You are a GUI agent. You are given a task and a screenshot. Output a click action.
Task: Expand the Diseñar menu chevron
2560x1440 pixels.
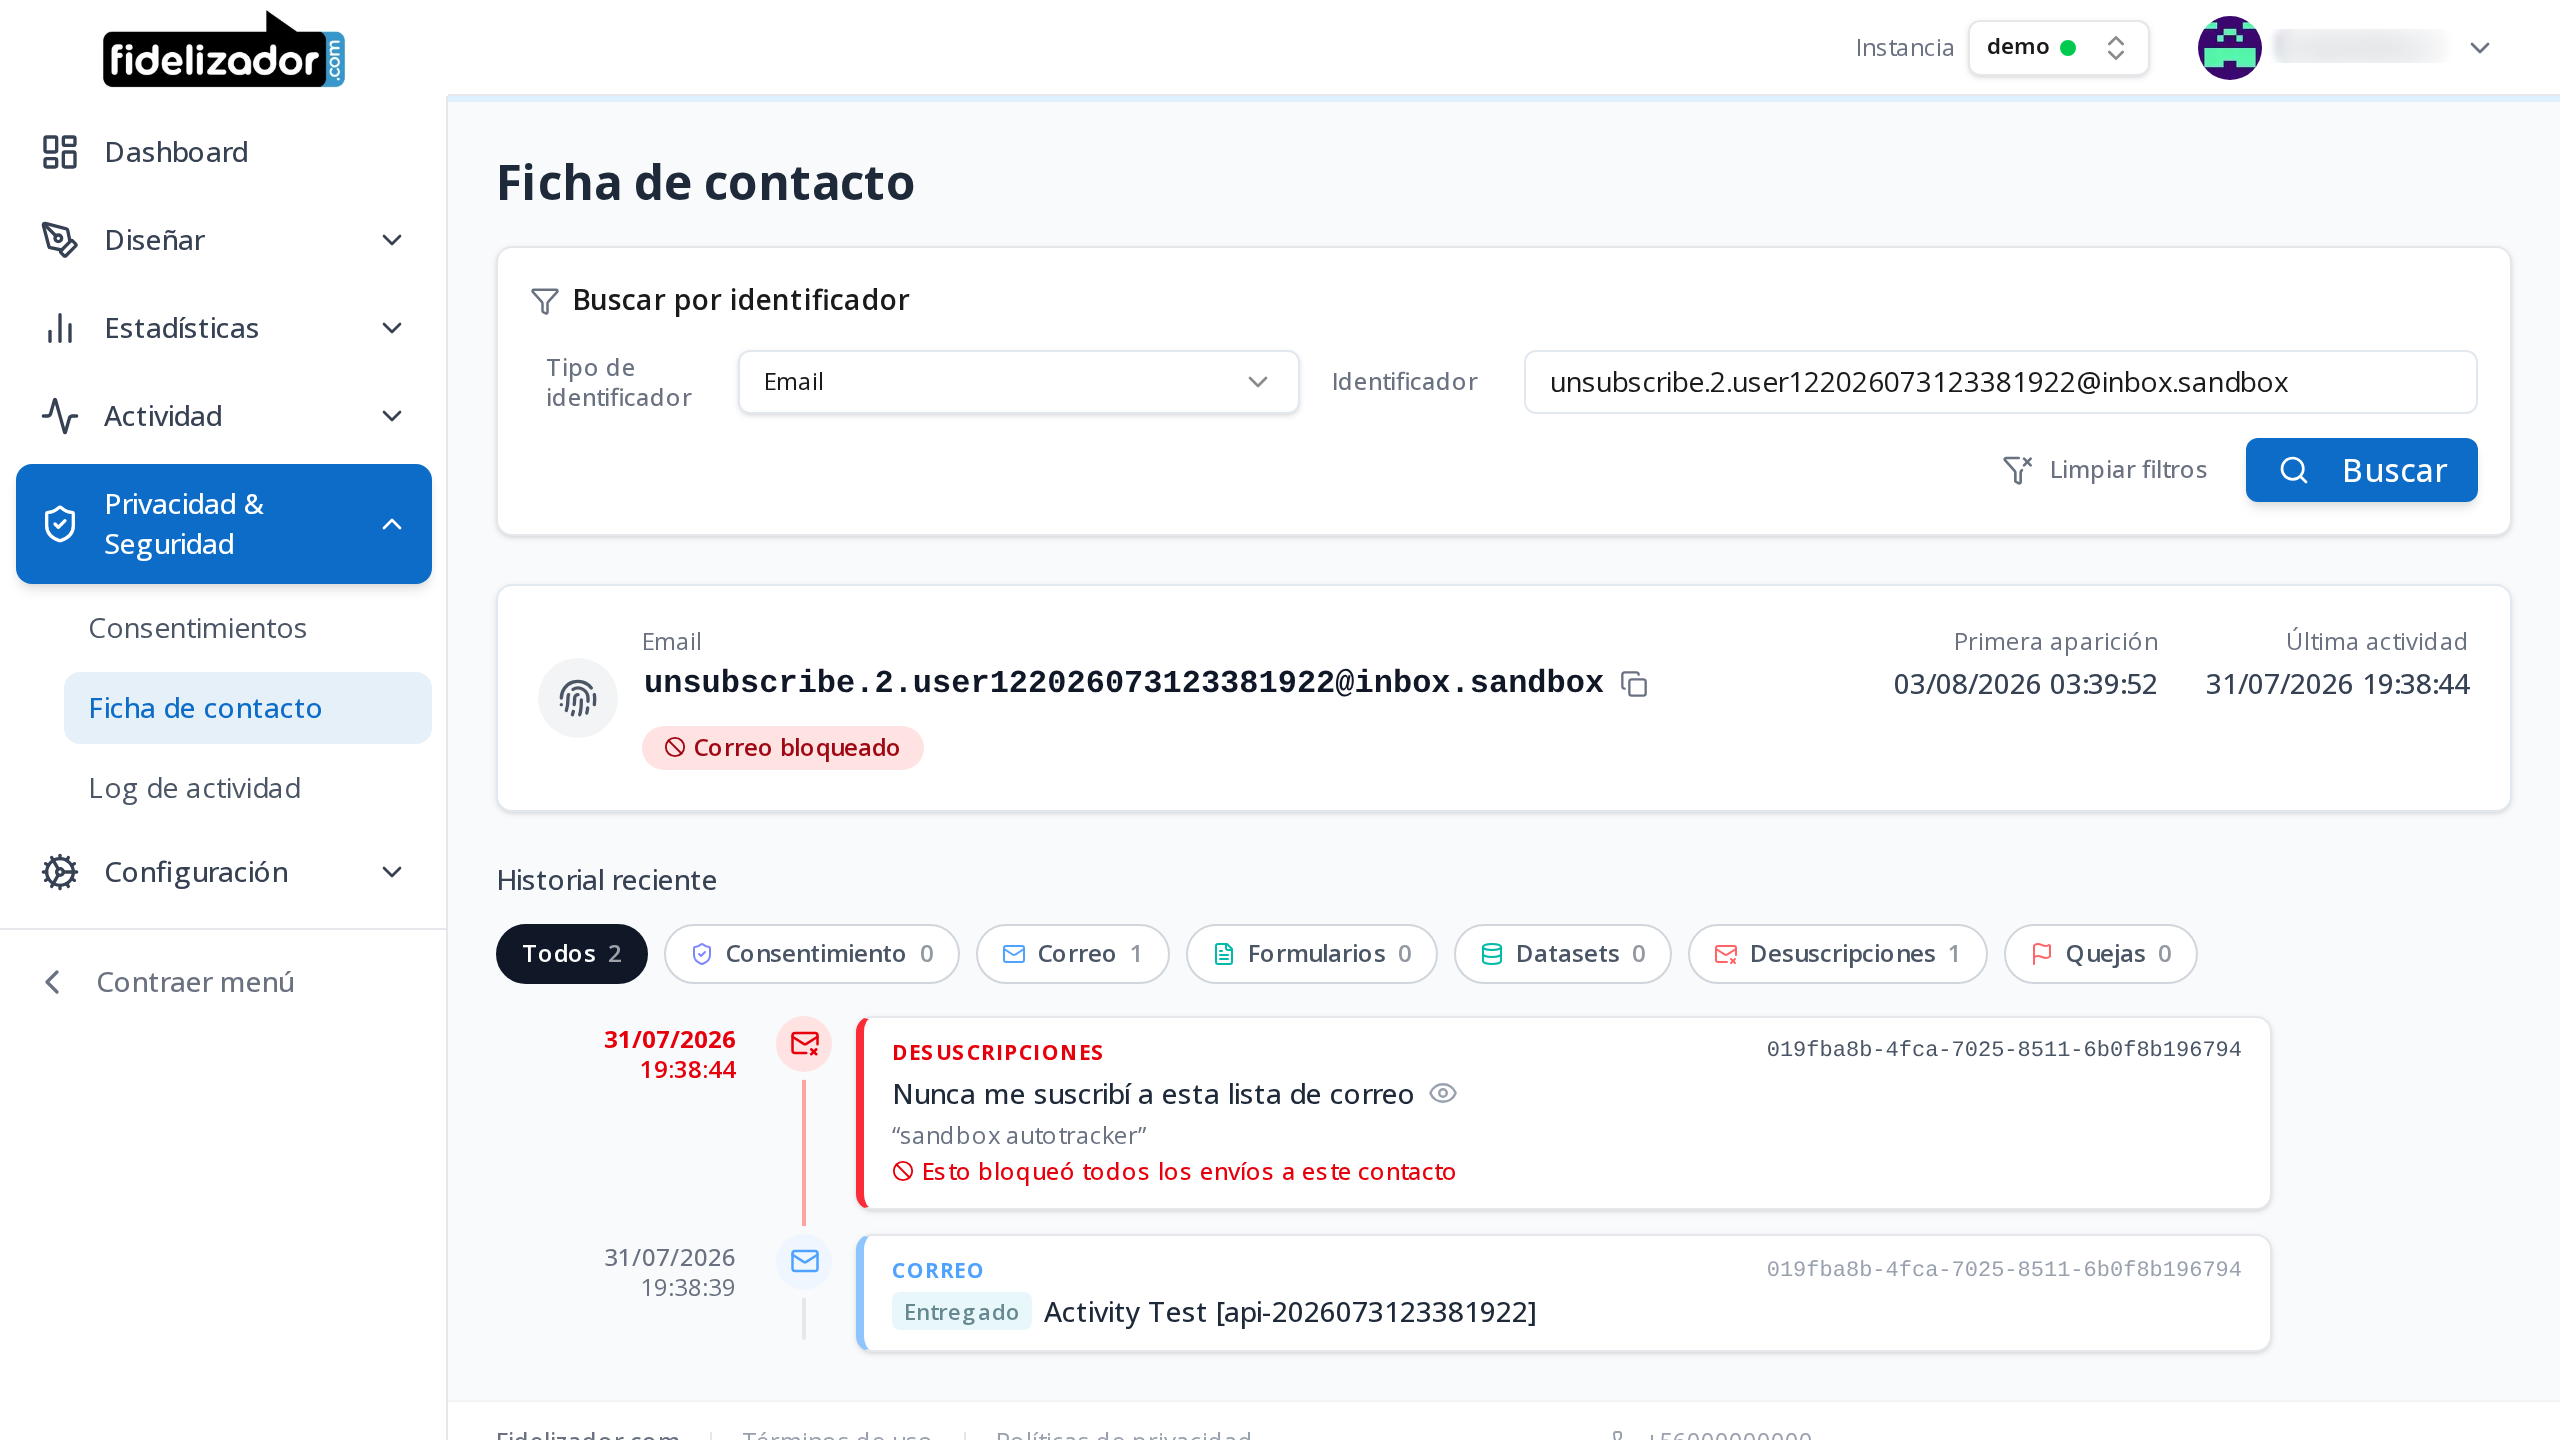(x=392, y=240)
